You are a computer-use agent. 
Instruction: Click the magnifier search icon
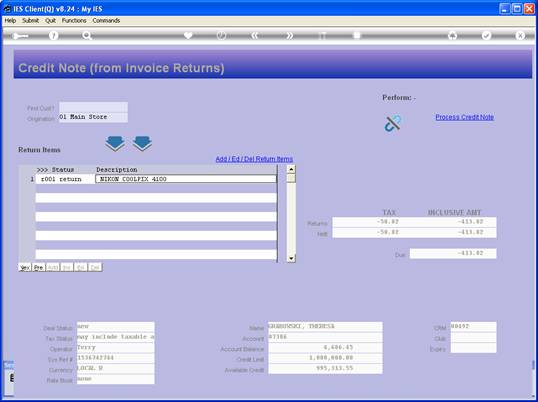coord(87,35)
